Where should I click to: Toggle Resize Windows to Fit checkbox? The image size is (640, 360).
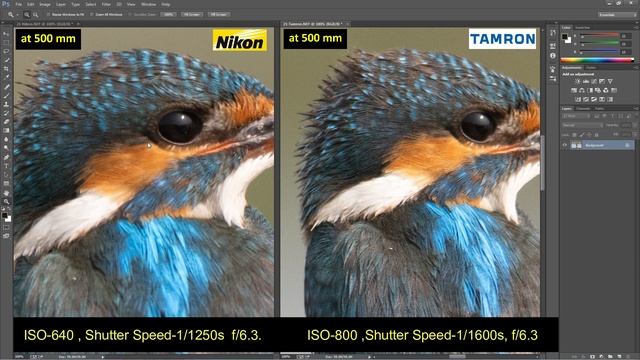pyautogui.click(x=48, y=14)
